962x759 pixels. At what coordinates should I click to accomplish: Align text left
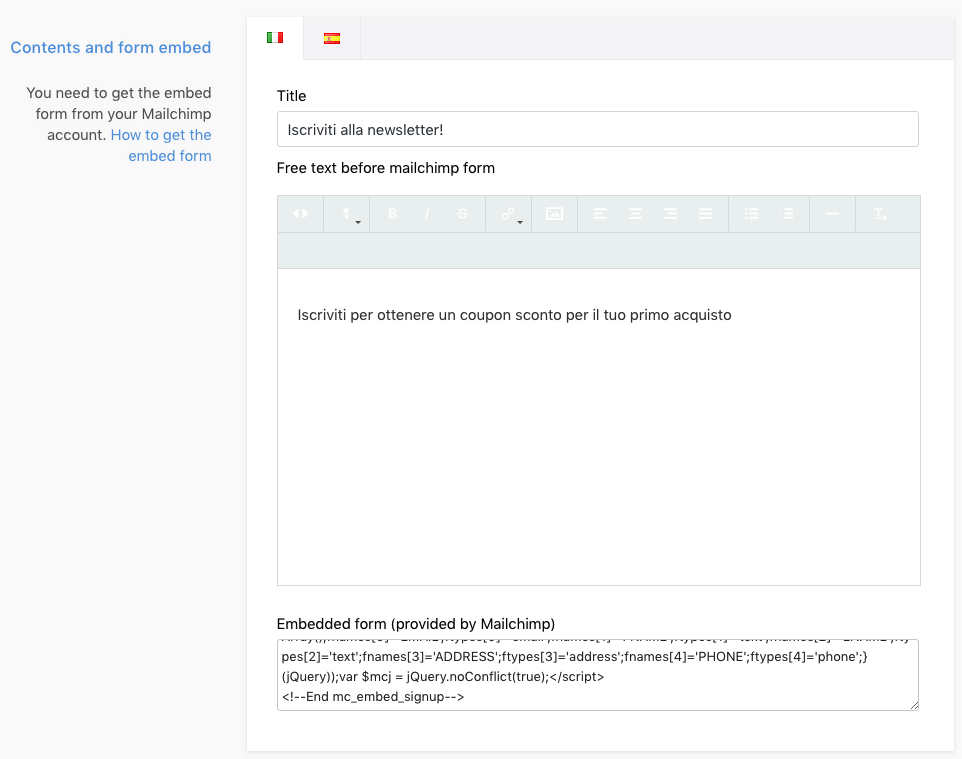(x=601, y=214)
